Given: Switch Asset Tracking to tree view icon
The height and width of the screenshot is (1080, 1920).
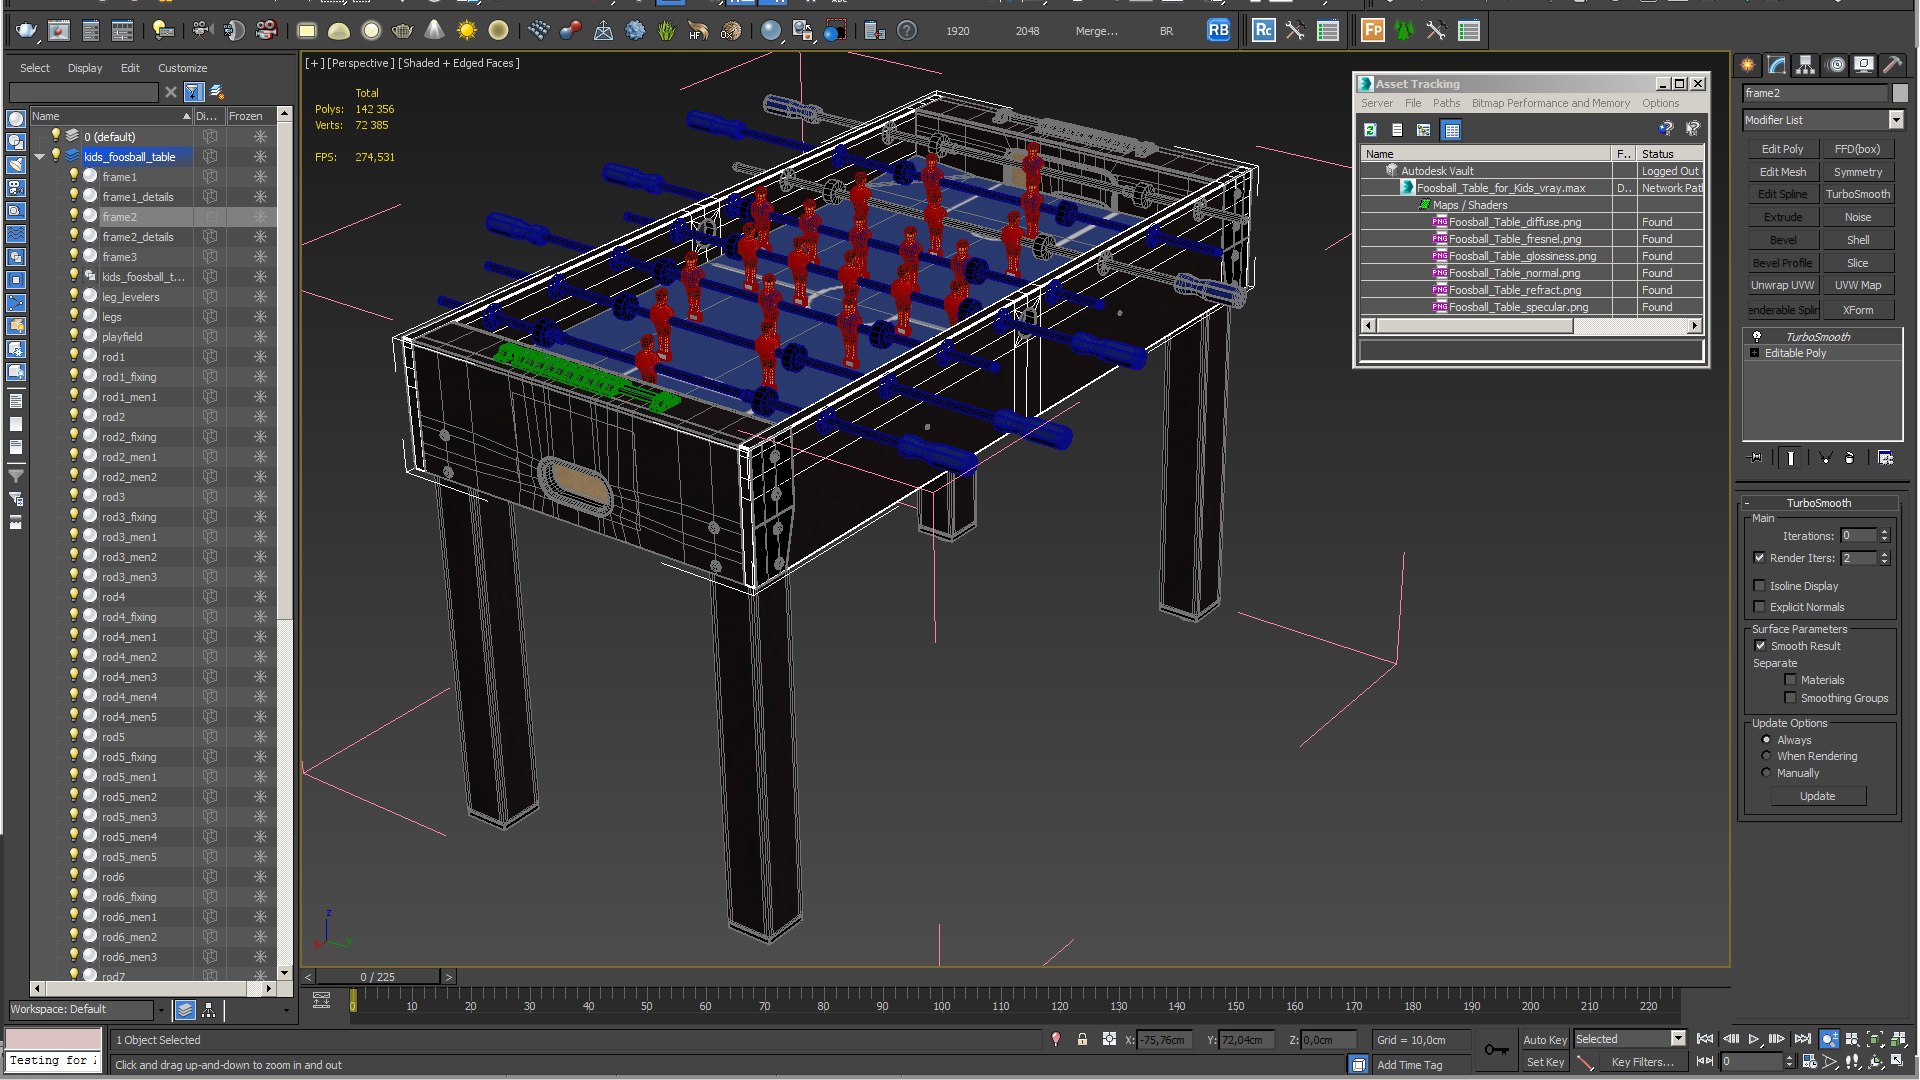Looking at the screenshot, I should point(1423,130).
